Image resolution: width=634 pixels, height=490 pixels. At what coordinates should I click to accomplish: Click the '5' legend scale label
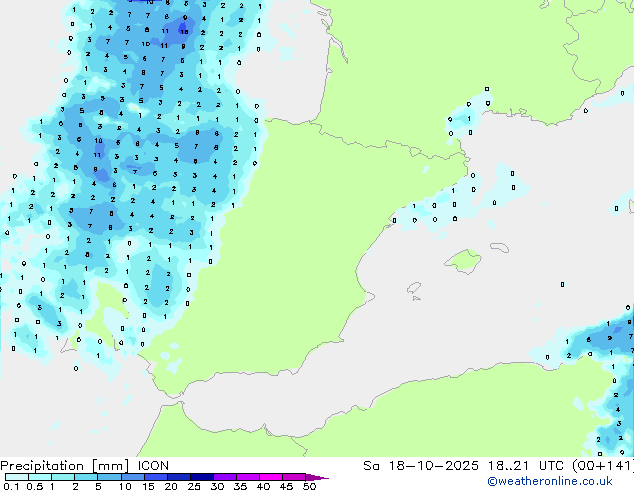[x=98, y=486]
